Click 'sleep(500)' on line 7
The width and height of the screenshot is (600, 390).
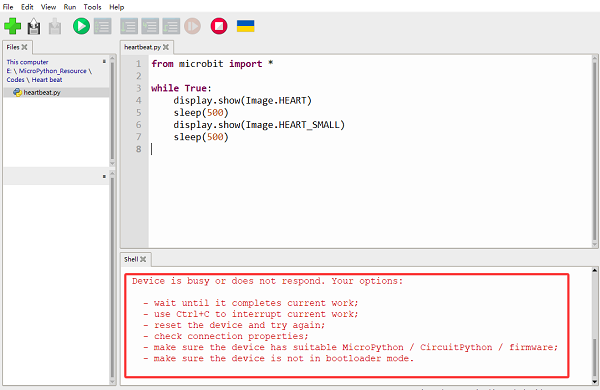pos(201,137)
